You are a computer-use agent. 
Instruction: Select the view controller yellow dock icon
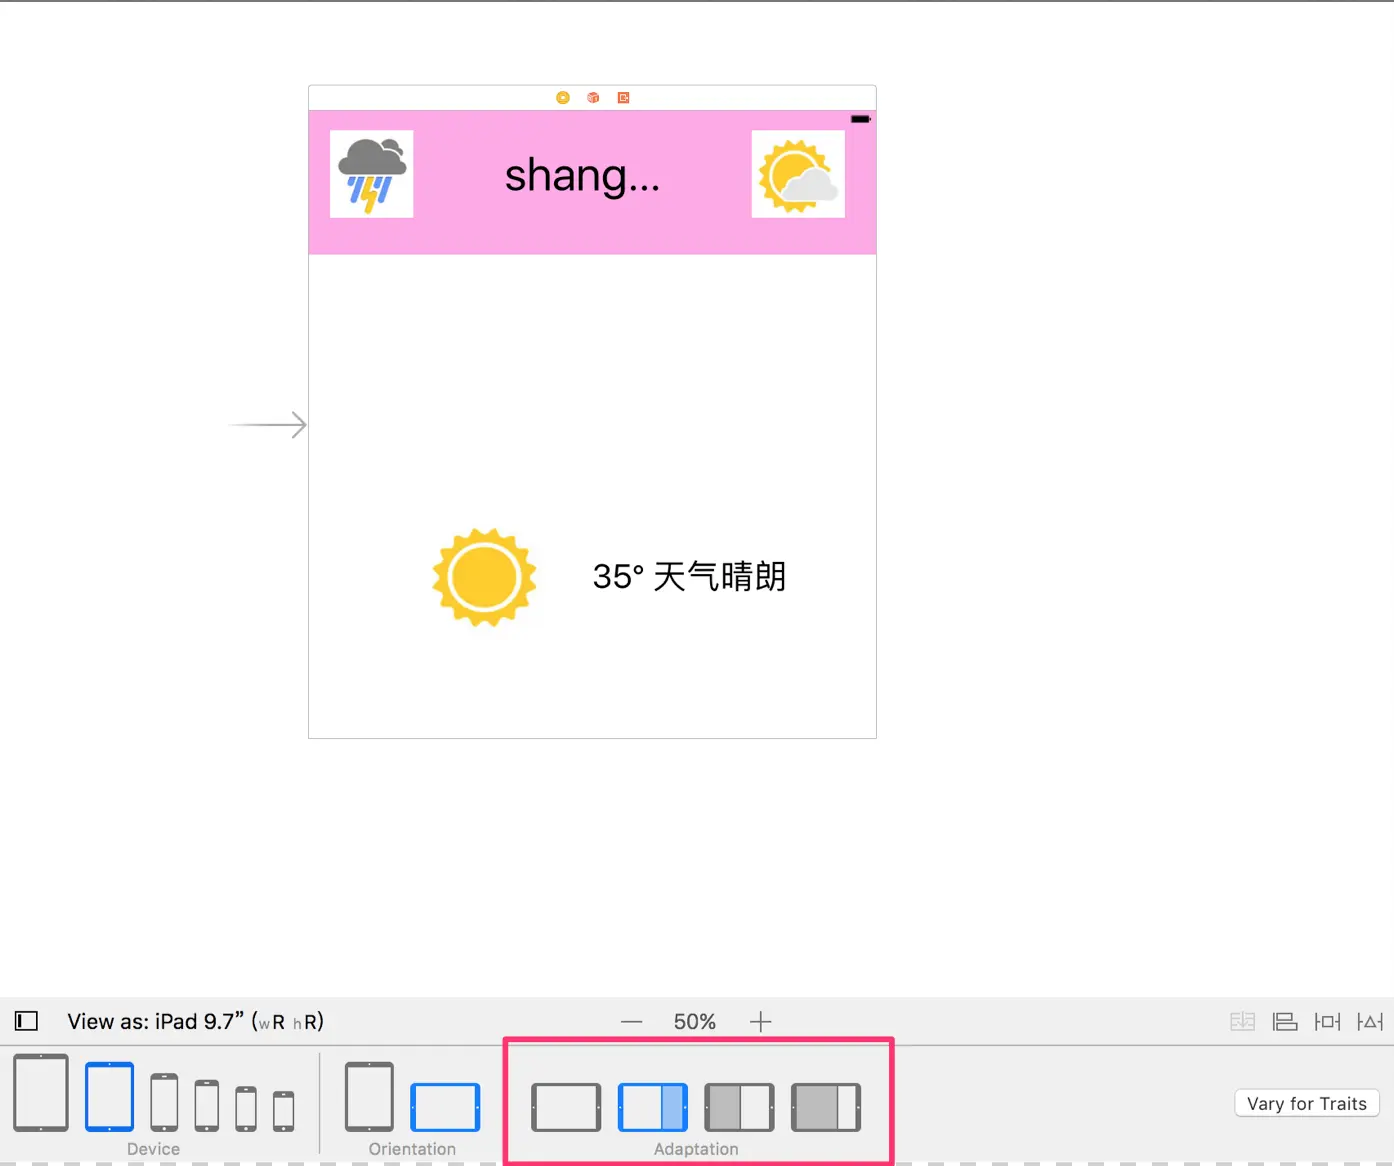[x=563, y=97]
